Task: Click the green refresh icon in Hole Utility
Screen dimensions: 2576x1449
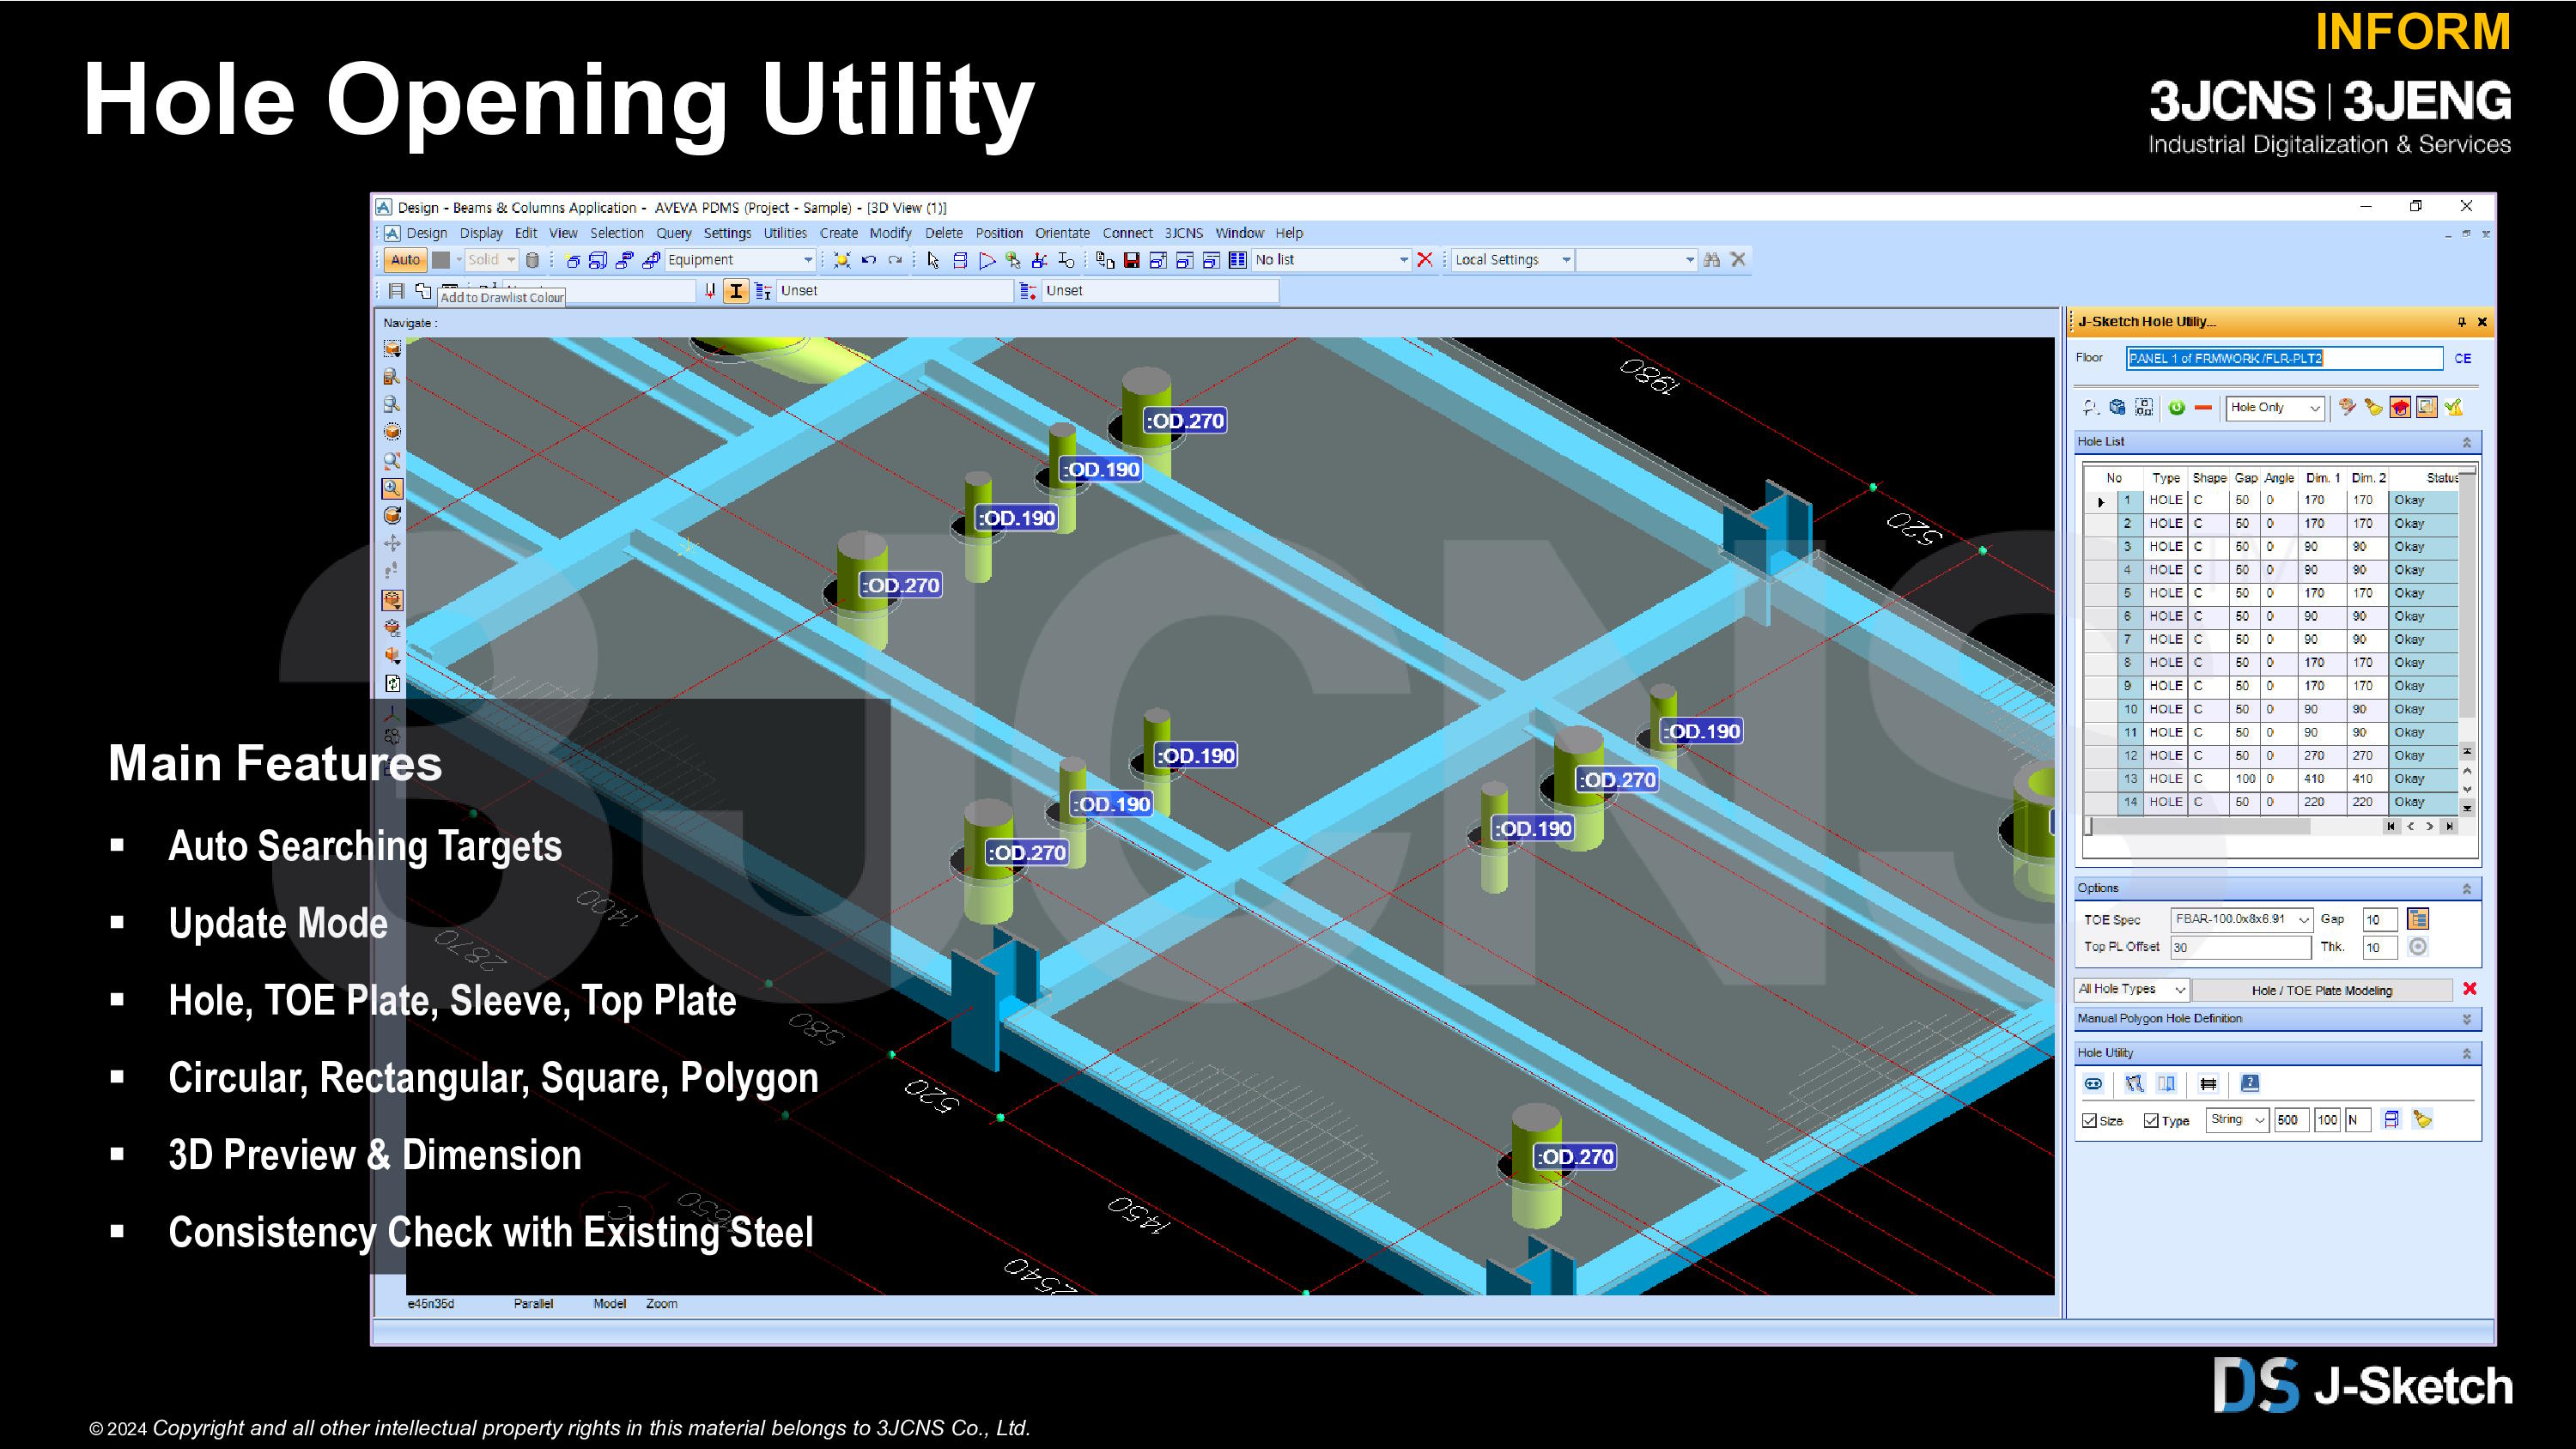Action: (x=2177, y=407)
